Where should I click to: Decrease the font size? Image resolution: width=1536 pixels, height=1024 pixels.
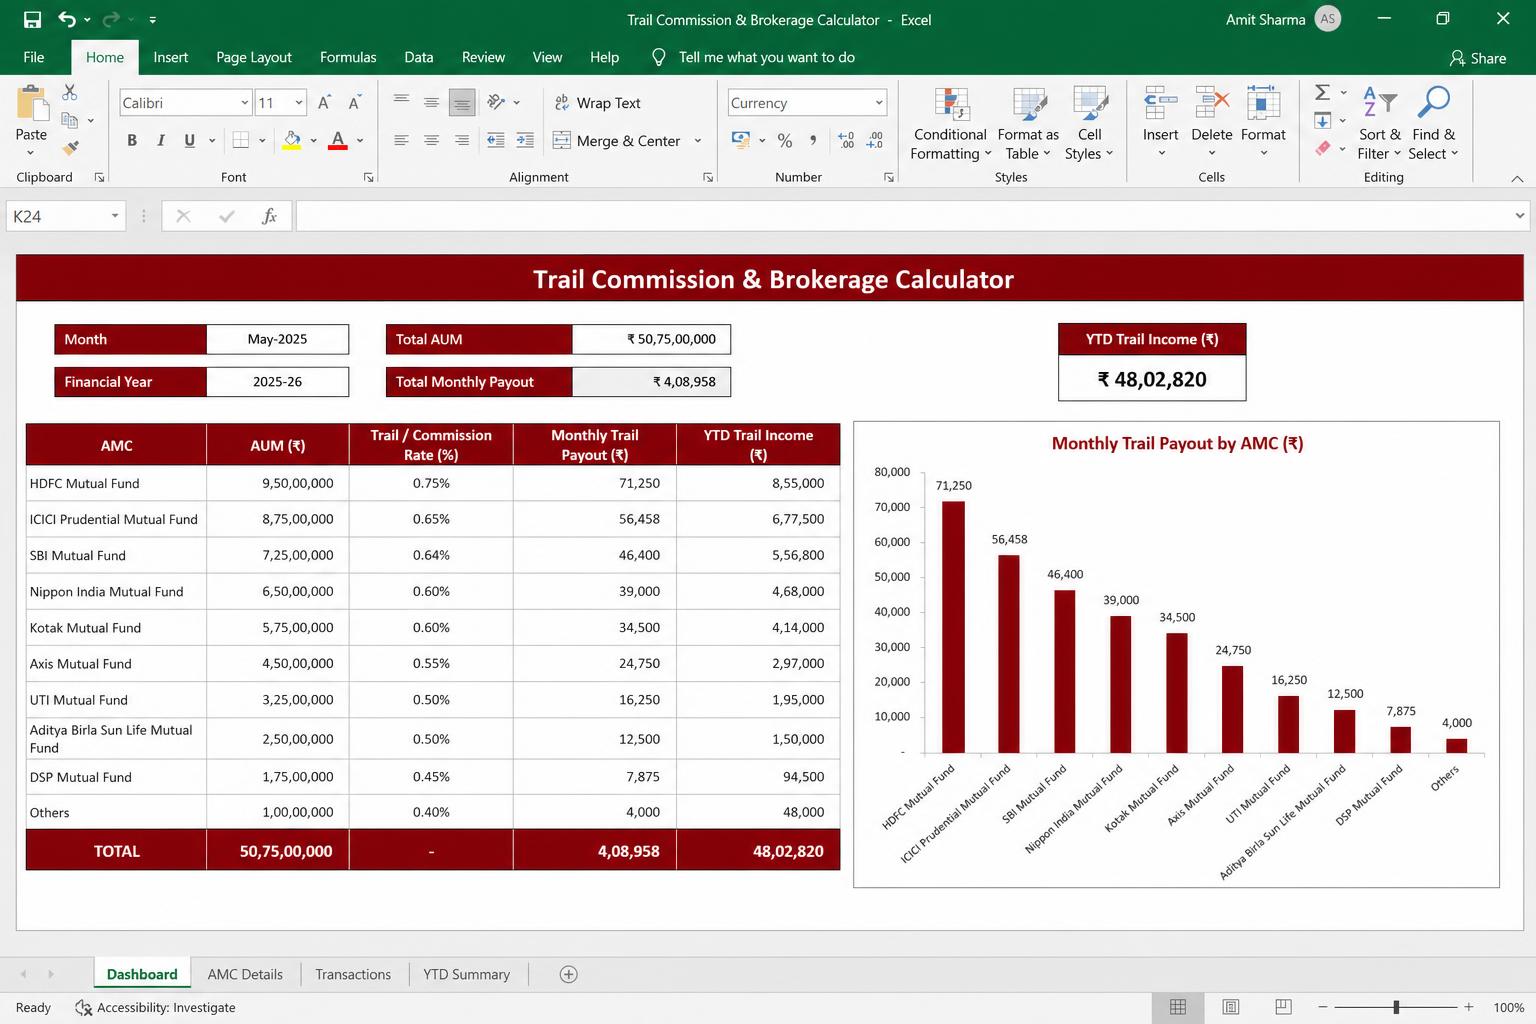(x=354, y=103)
